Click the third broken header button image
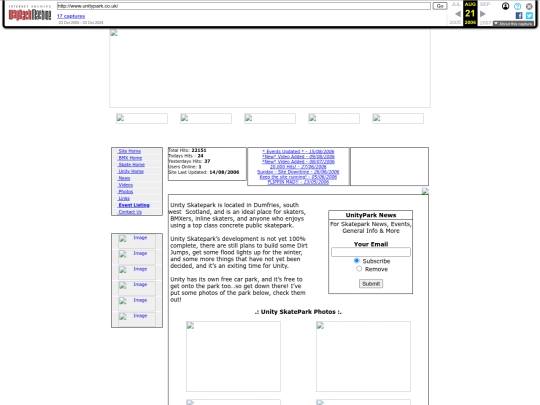Viewport: 540px width, 405px height. point(270,118)
